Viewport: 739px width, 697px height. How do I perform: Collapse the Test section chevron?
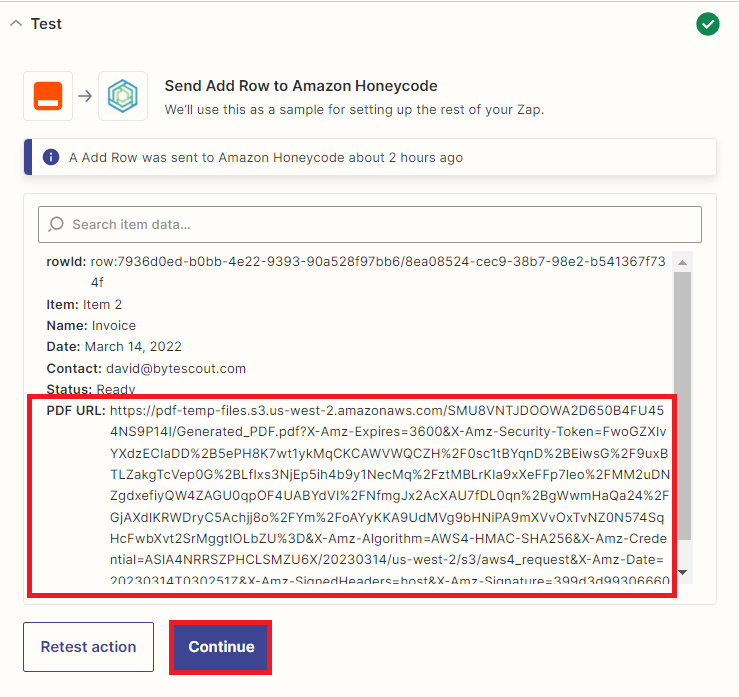(x=15, y=24)
